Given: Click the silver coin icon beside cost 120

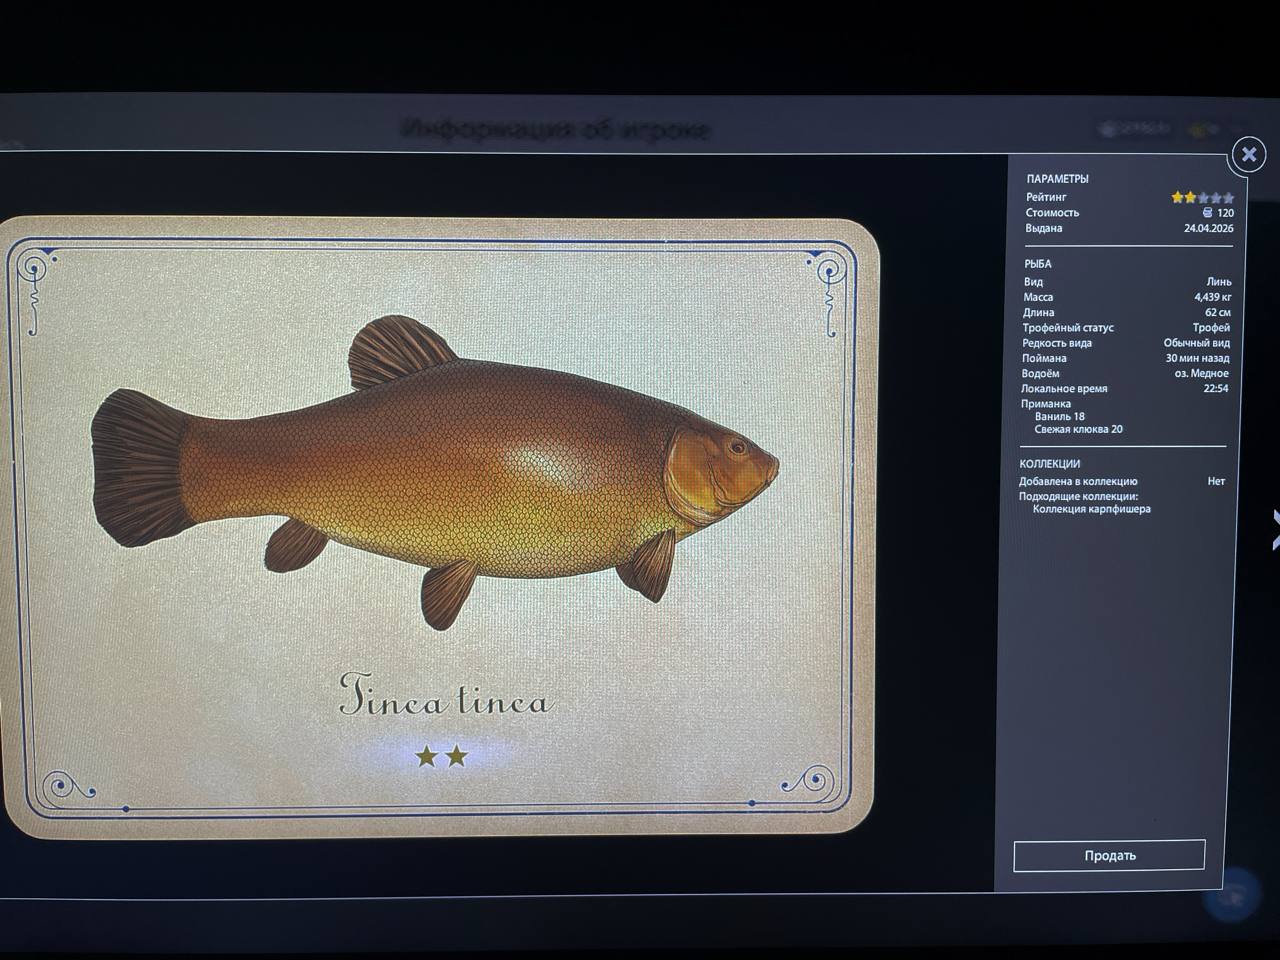Looking at the screenshot, I should click(x=1207, y=212).
